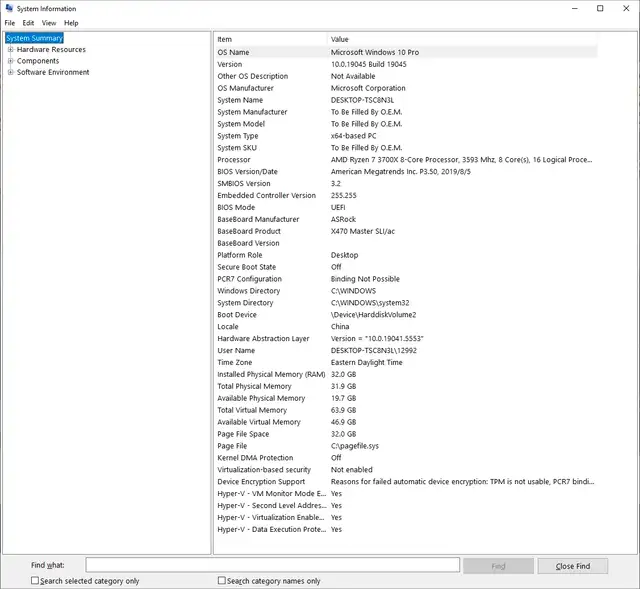Select Software Environment category label
This screenshot has width=640, height=589.
pos(53,72)
